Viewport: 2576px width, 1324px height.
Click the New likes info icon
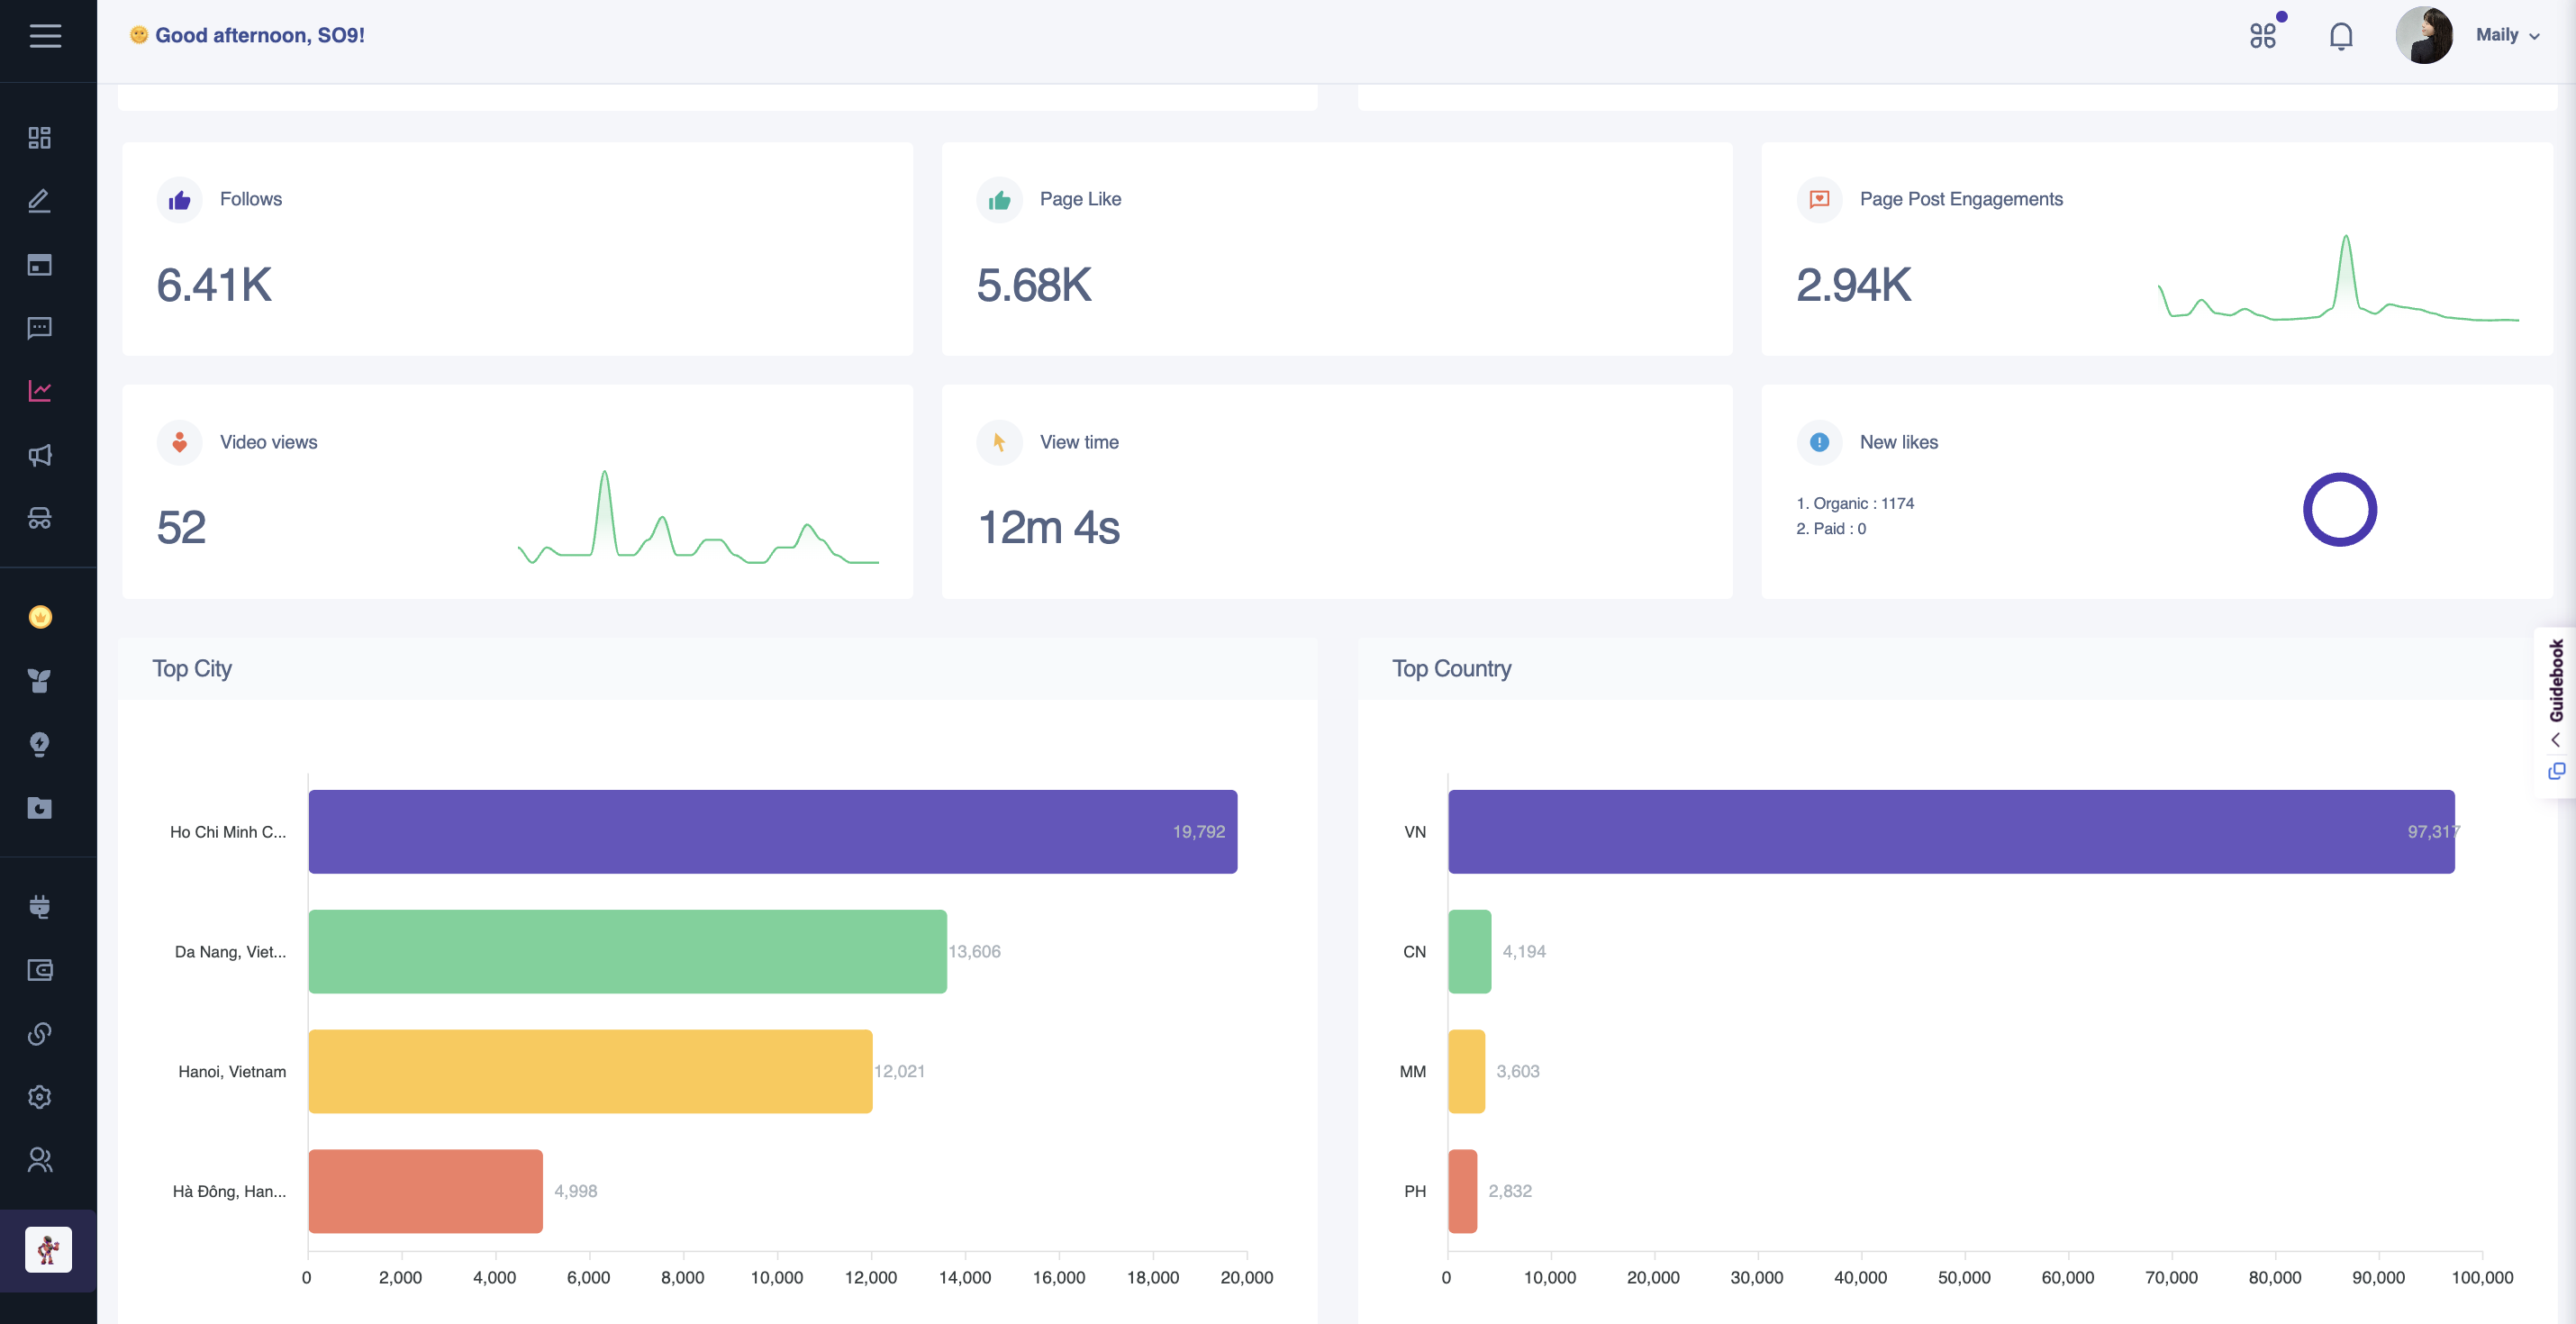[x=1820, y=443]
